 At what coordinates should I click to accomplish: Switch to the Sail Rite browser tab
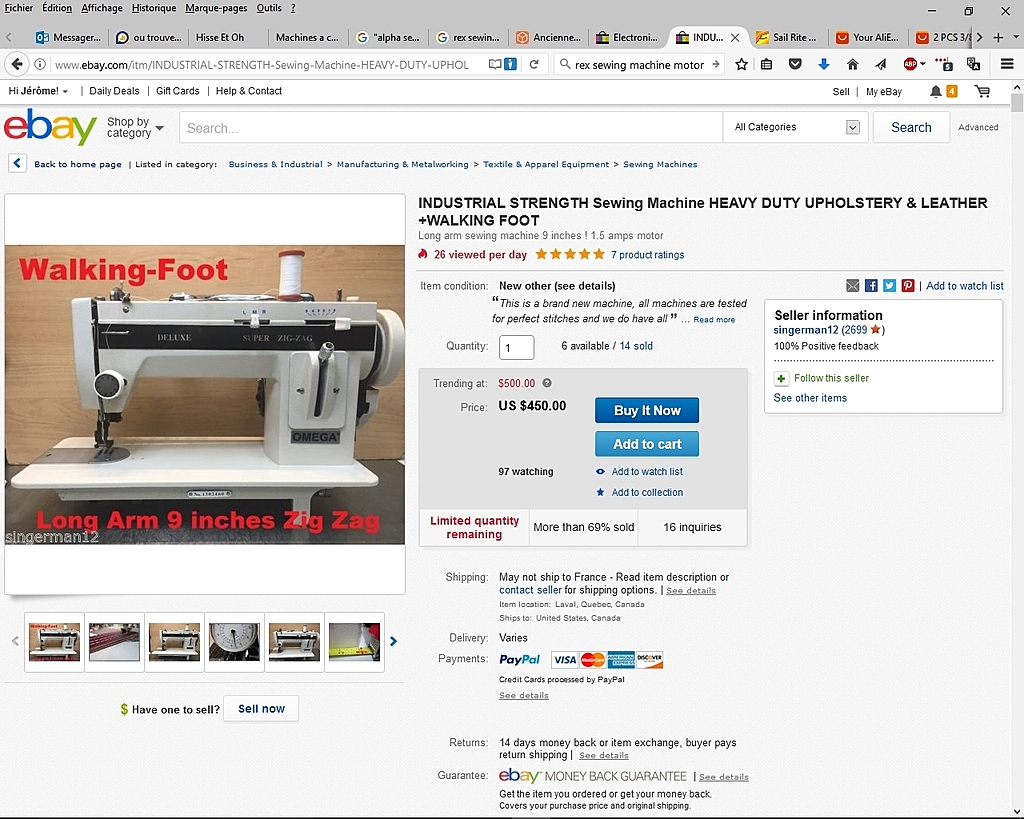pyautogui.click(x=788, y=37)
